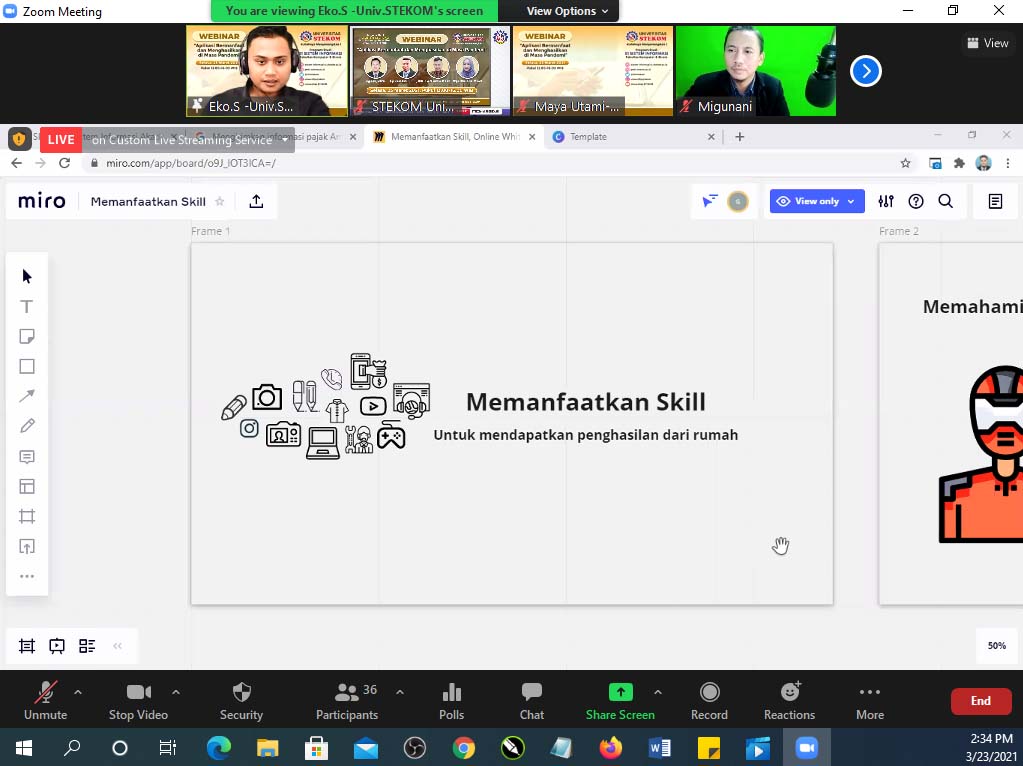Select the Miro cursor select tool
The width and height of the screenshot is (1023, 766).
[x=27, y=276]
